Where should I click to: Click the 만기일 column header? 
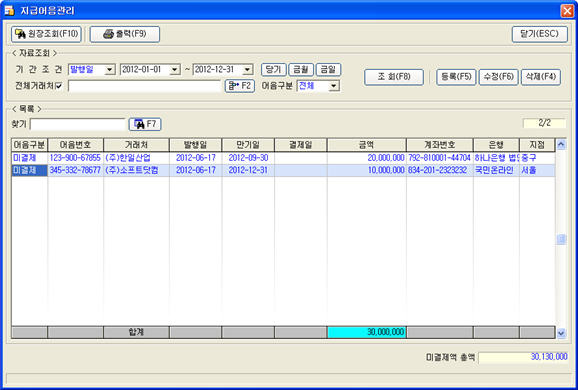tap(248, 145)
